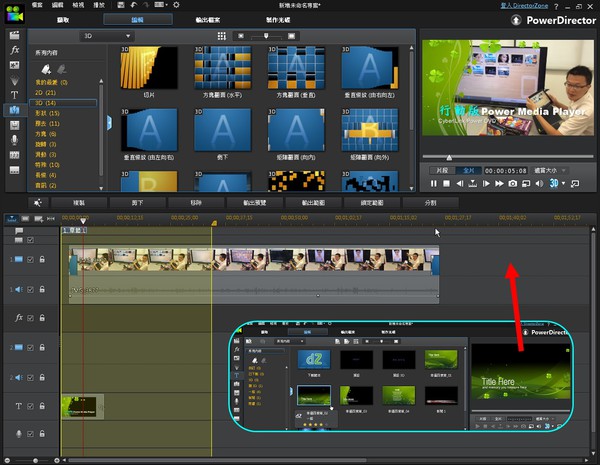Uncheck video track 1 enable checkbox
This screenshot has height=465, width=600.
click(x=30, y=259)
